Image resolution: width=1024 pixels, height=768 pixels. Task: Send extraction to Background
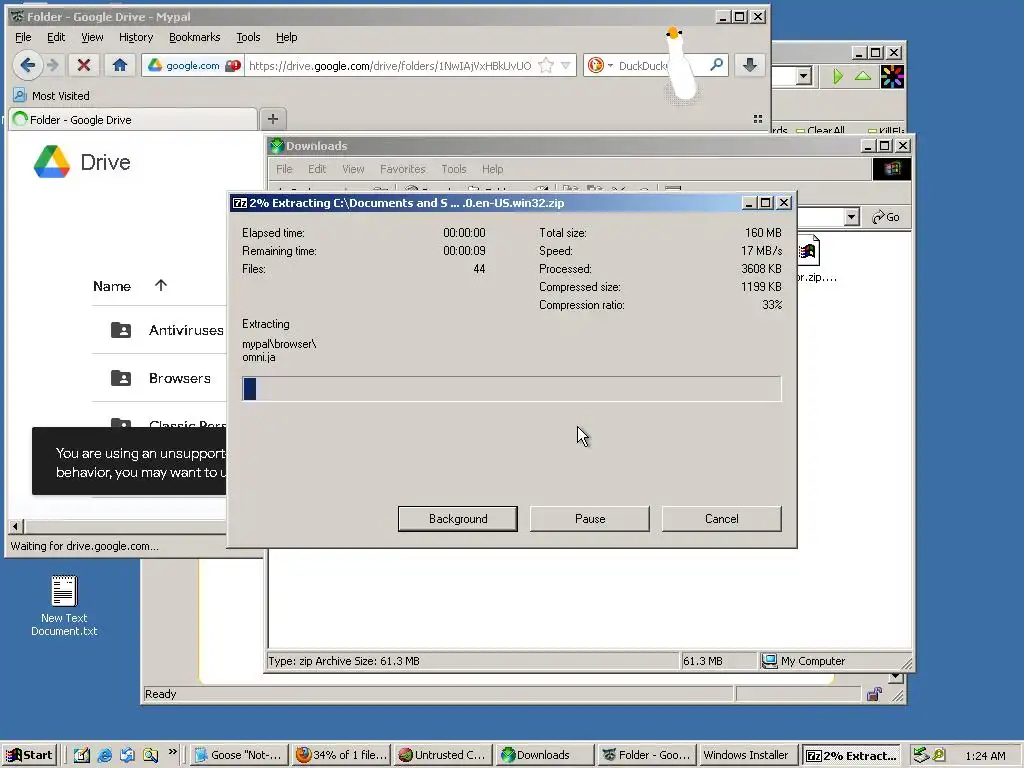[x=458, y=519]
